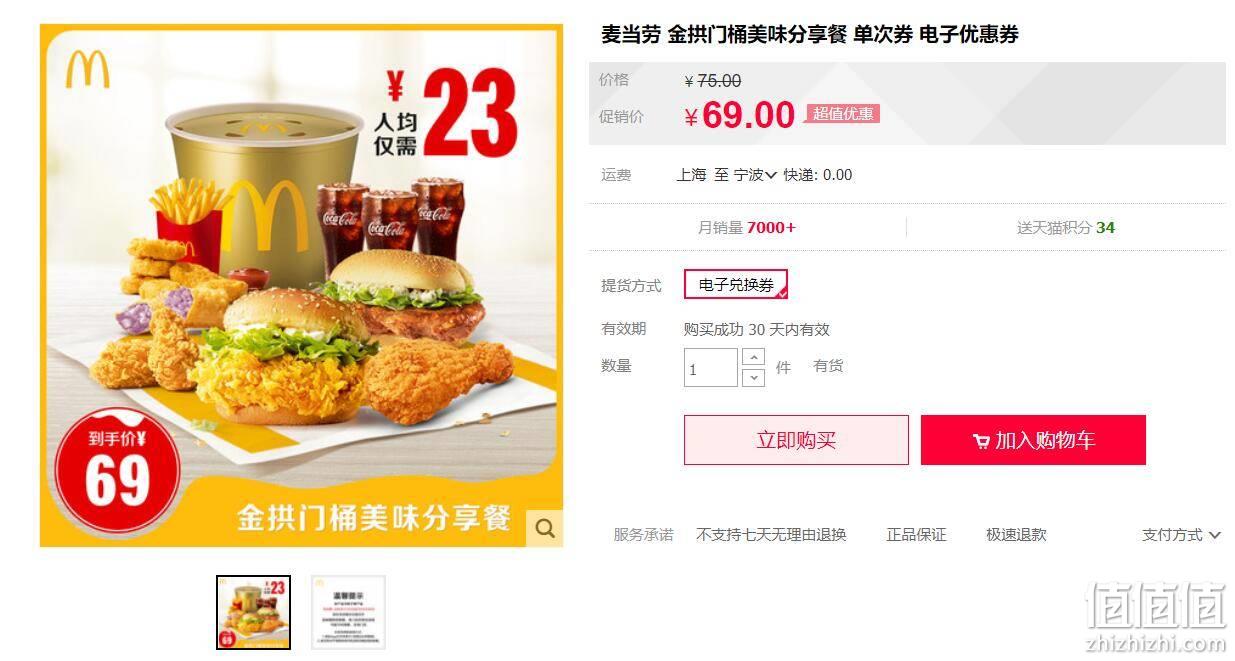Click the 不支持七天无理由退换 notice

pos(771,535)
